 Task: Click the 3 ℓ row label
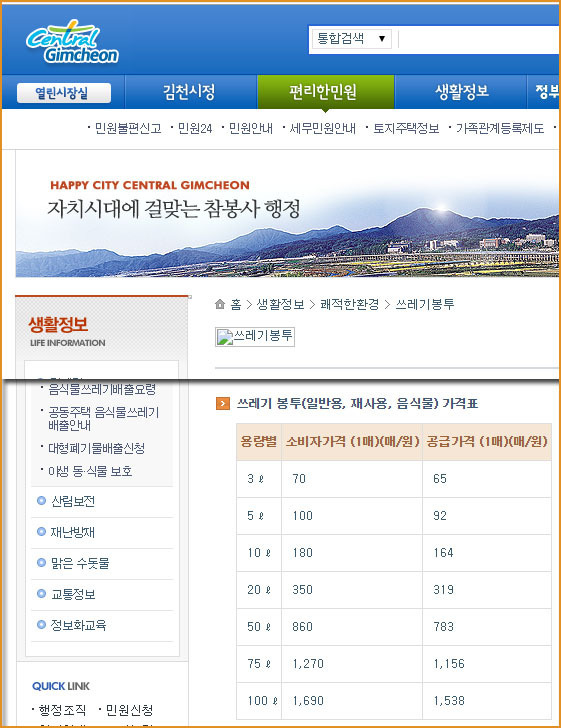[x=255, y=479]
